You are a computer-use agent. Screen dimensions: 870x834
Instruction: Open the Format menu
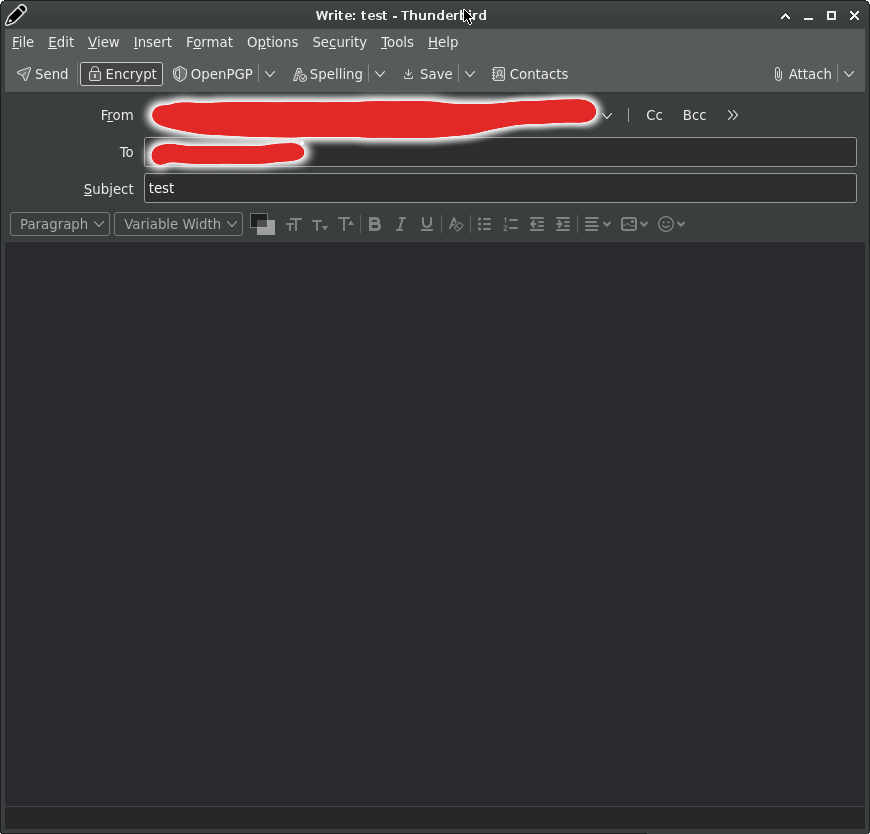[x=209, y=42]
